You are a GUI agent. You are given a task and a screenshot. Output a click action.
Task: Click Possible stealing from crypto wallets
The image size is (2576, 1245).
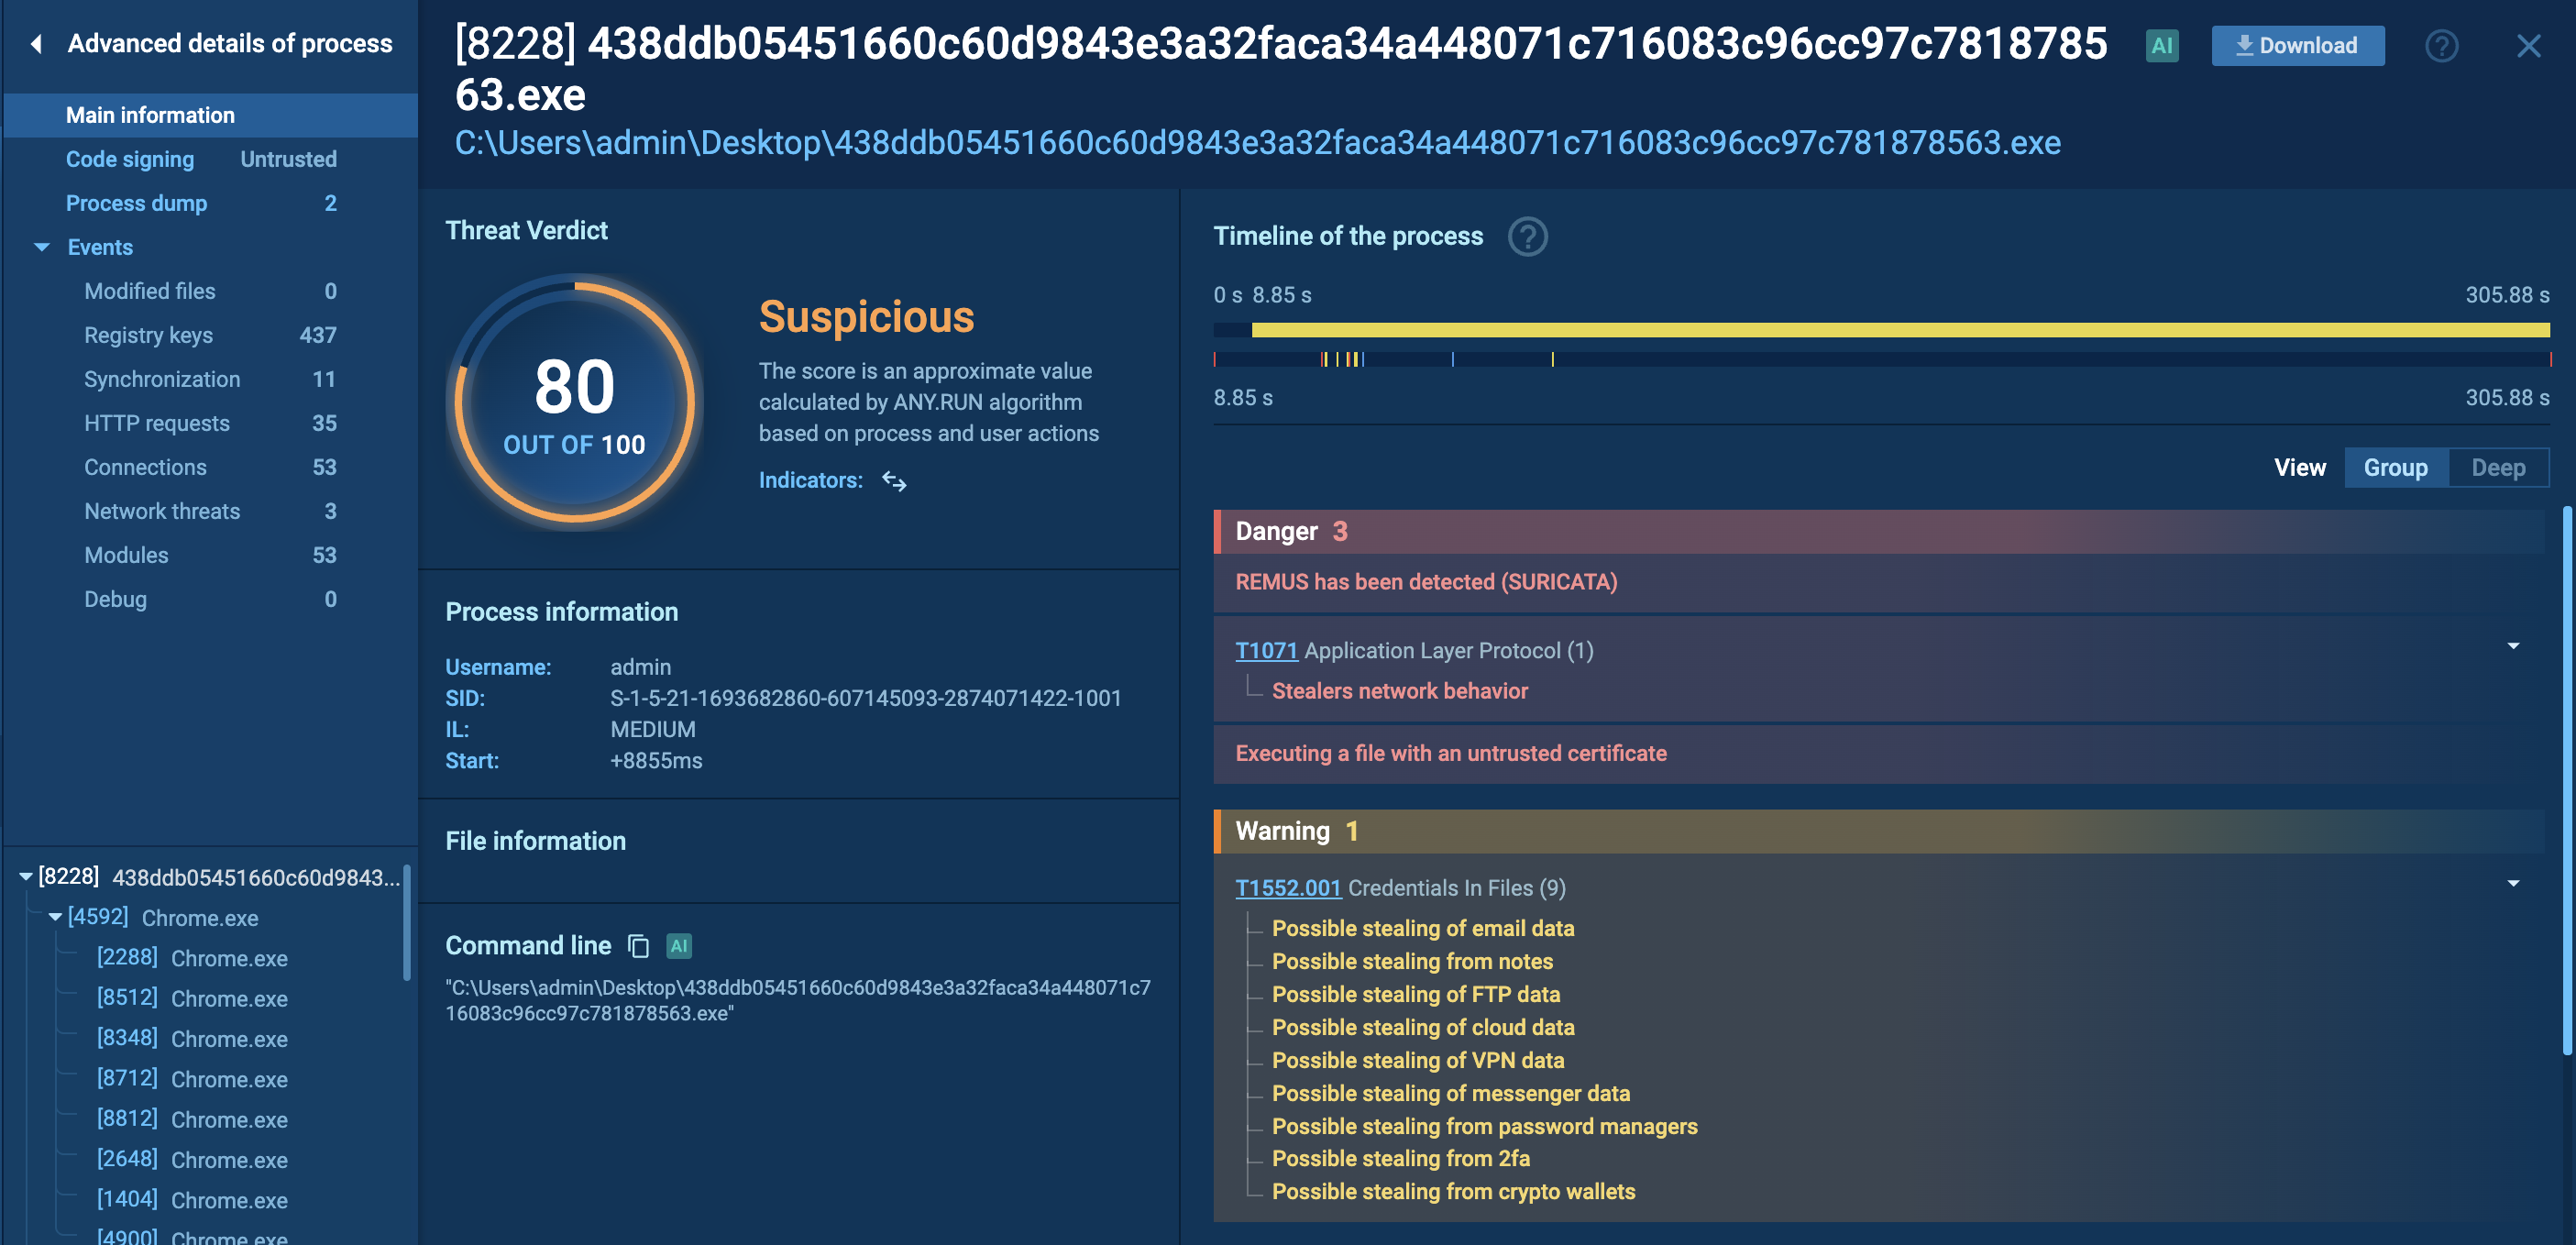[1453, 1192]
